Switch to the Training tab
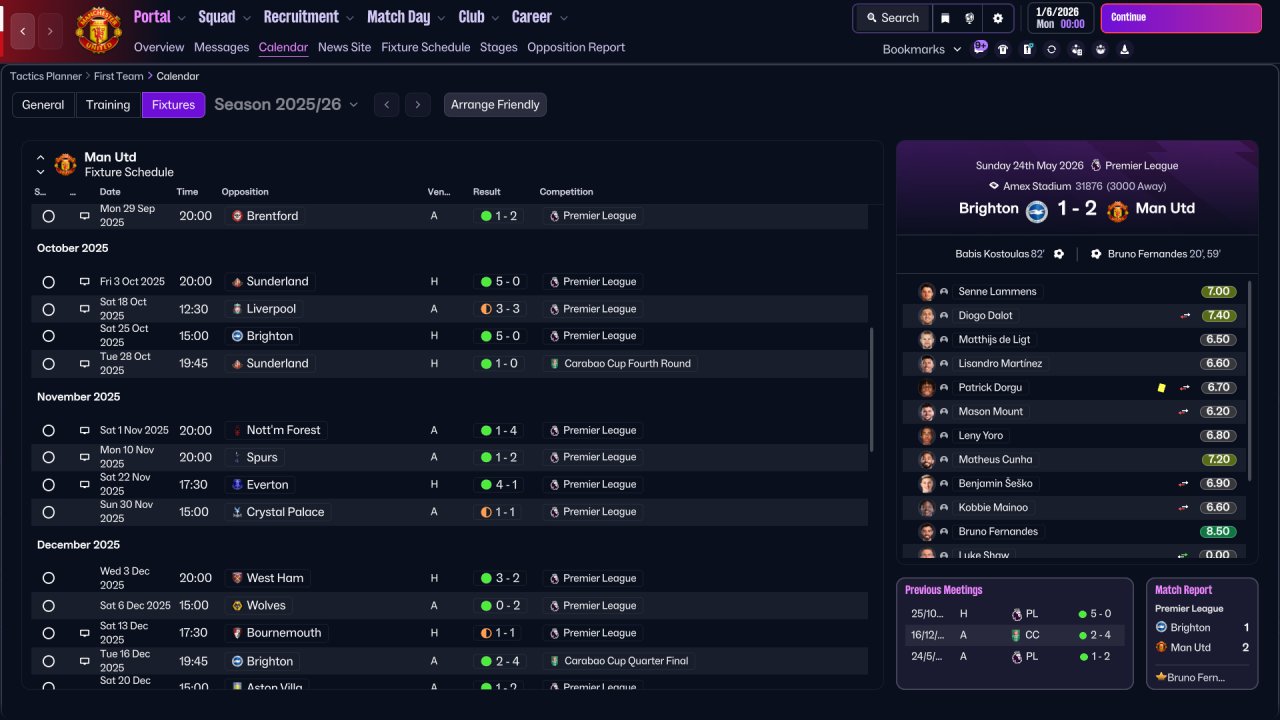This screenshot has height=720, width=1280. 108,105
